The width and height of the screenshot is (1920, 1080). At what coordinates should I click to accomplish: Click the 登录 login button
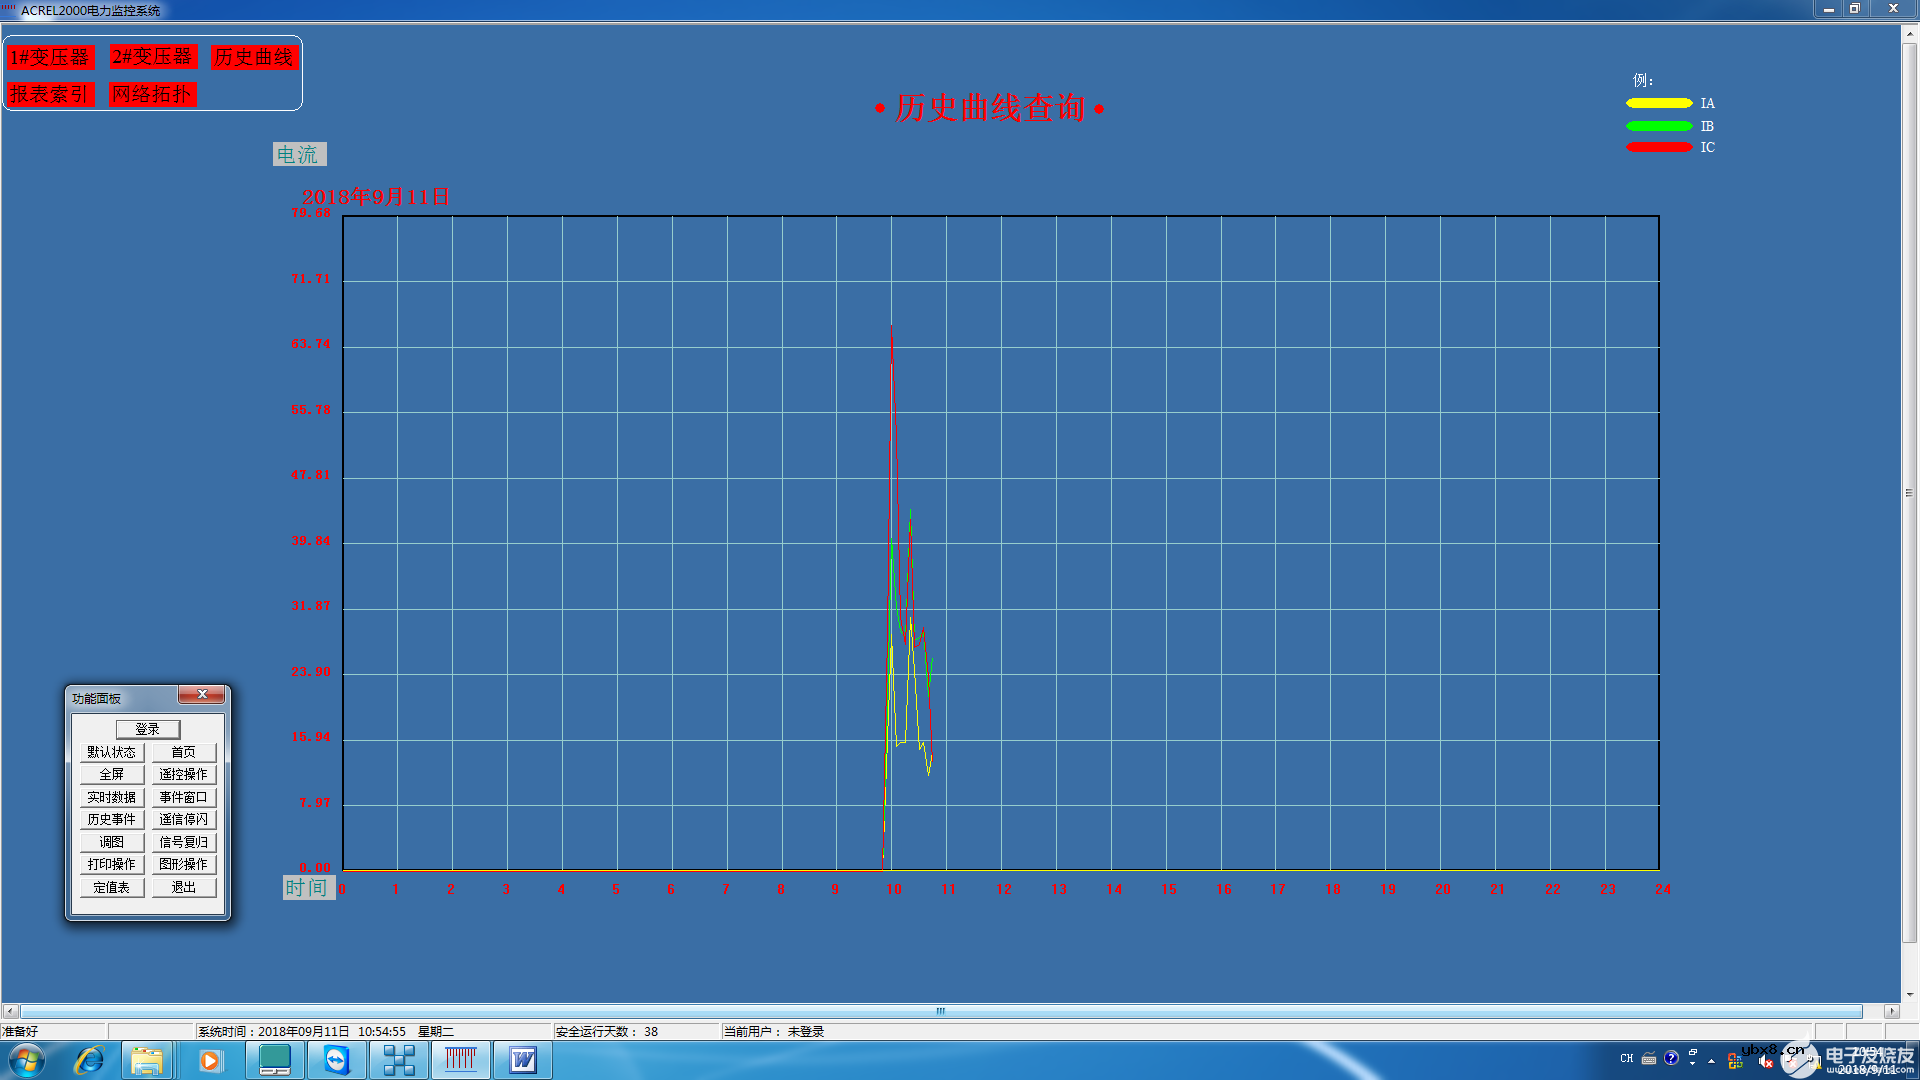click(148, 729)
